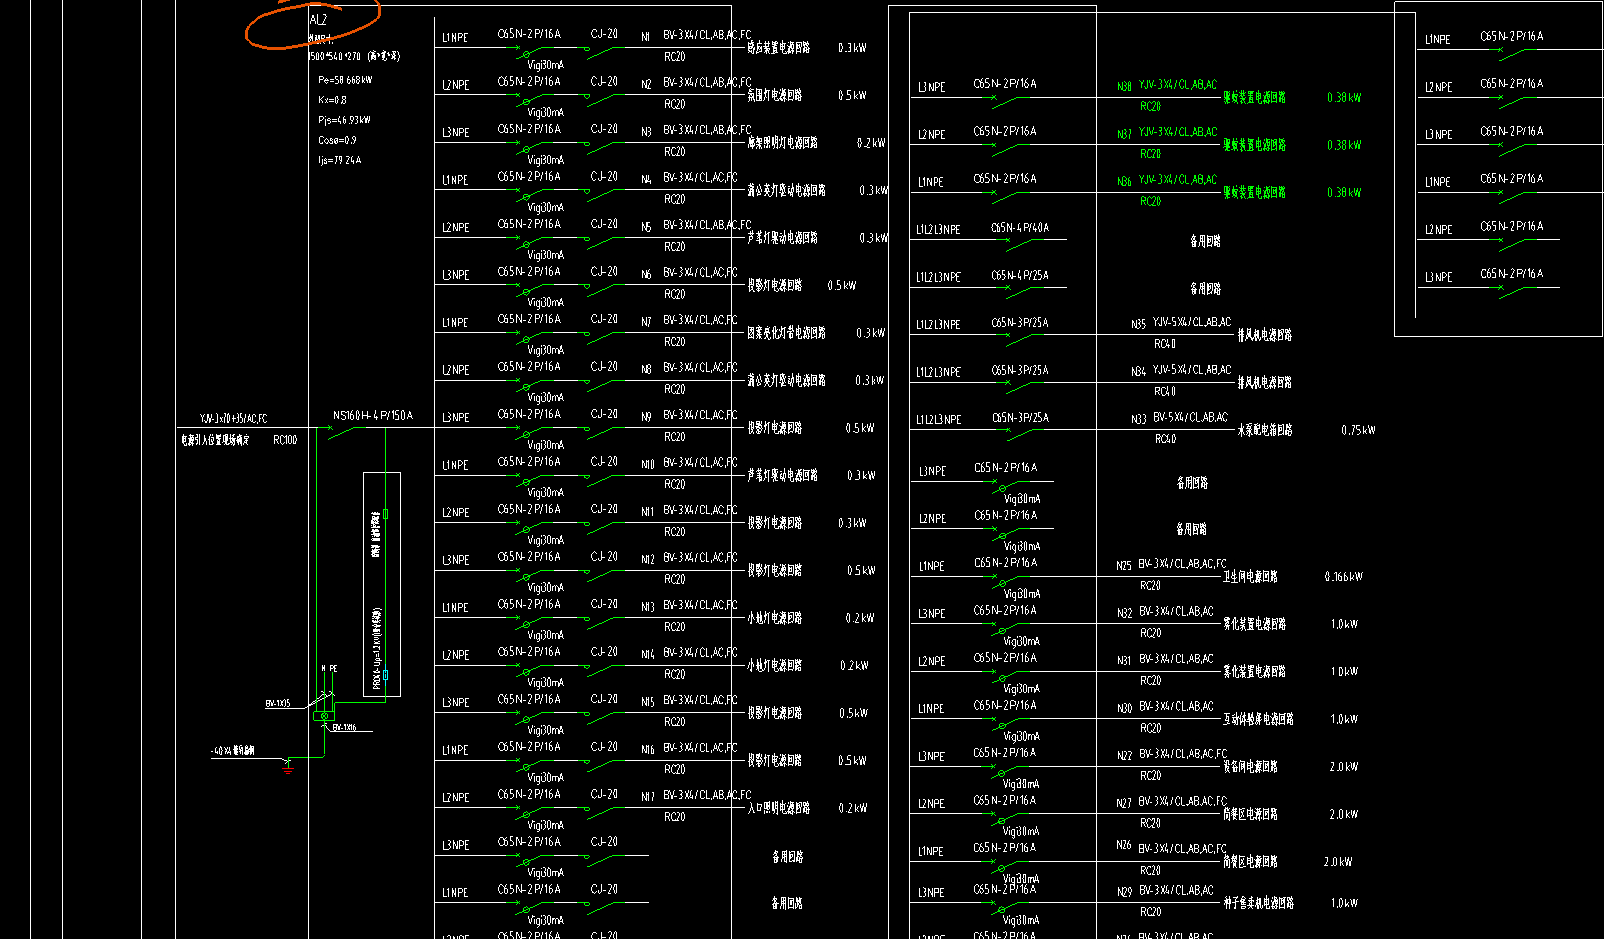
Task: Select circuit number N9 label
Action: [x=646, y=417]
